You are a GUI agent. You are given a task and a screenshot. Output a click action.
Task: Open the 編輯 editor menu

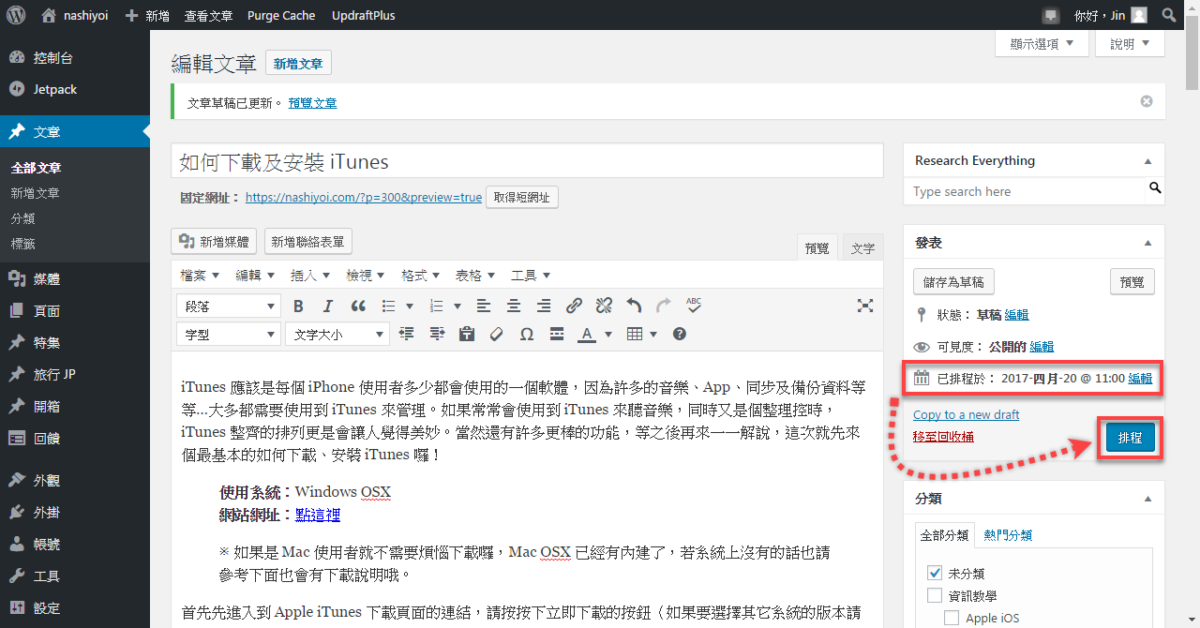pos(255,275)
